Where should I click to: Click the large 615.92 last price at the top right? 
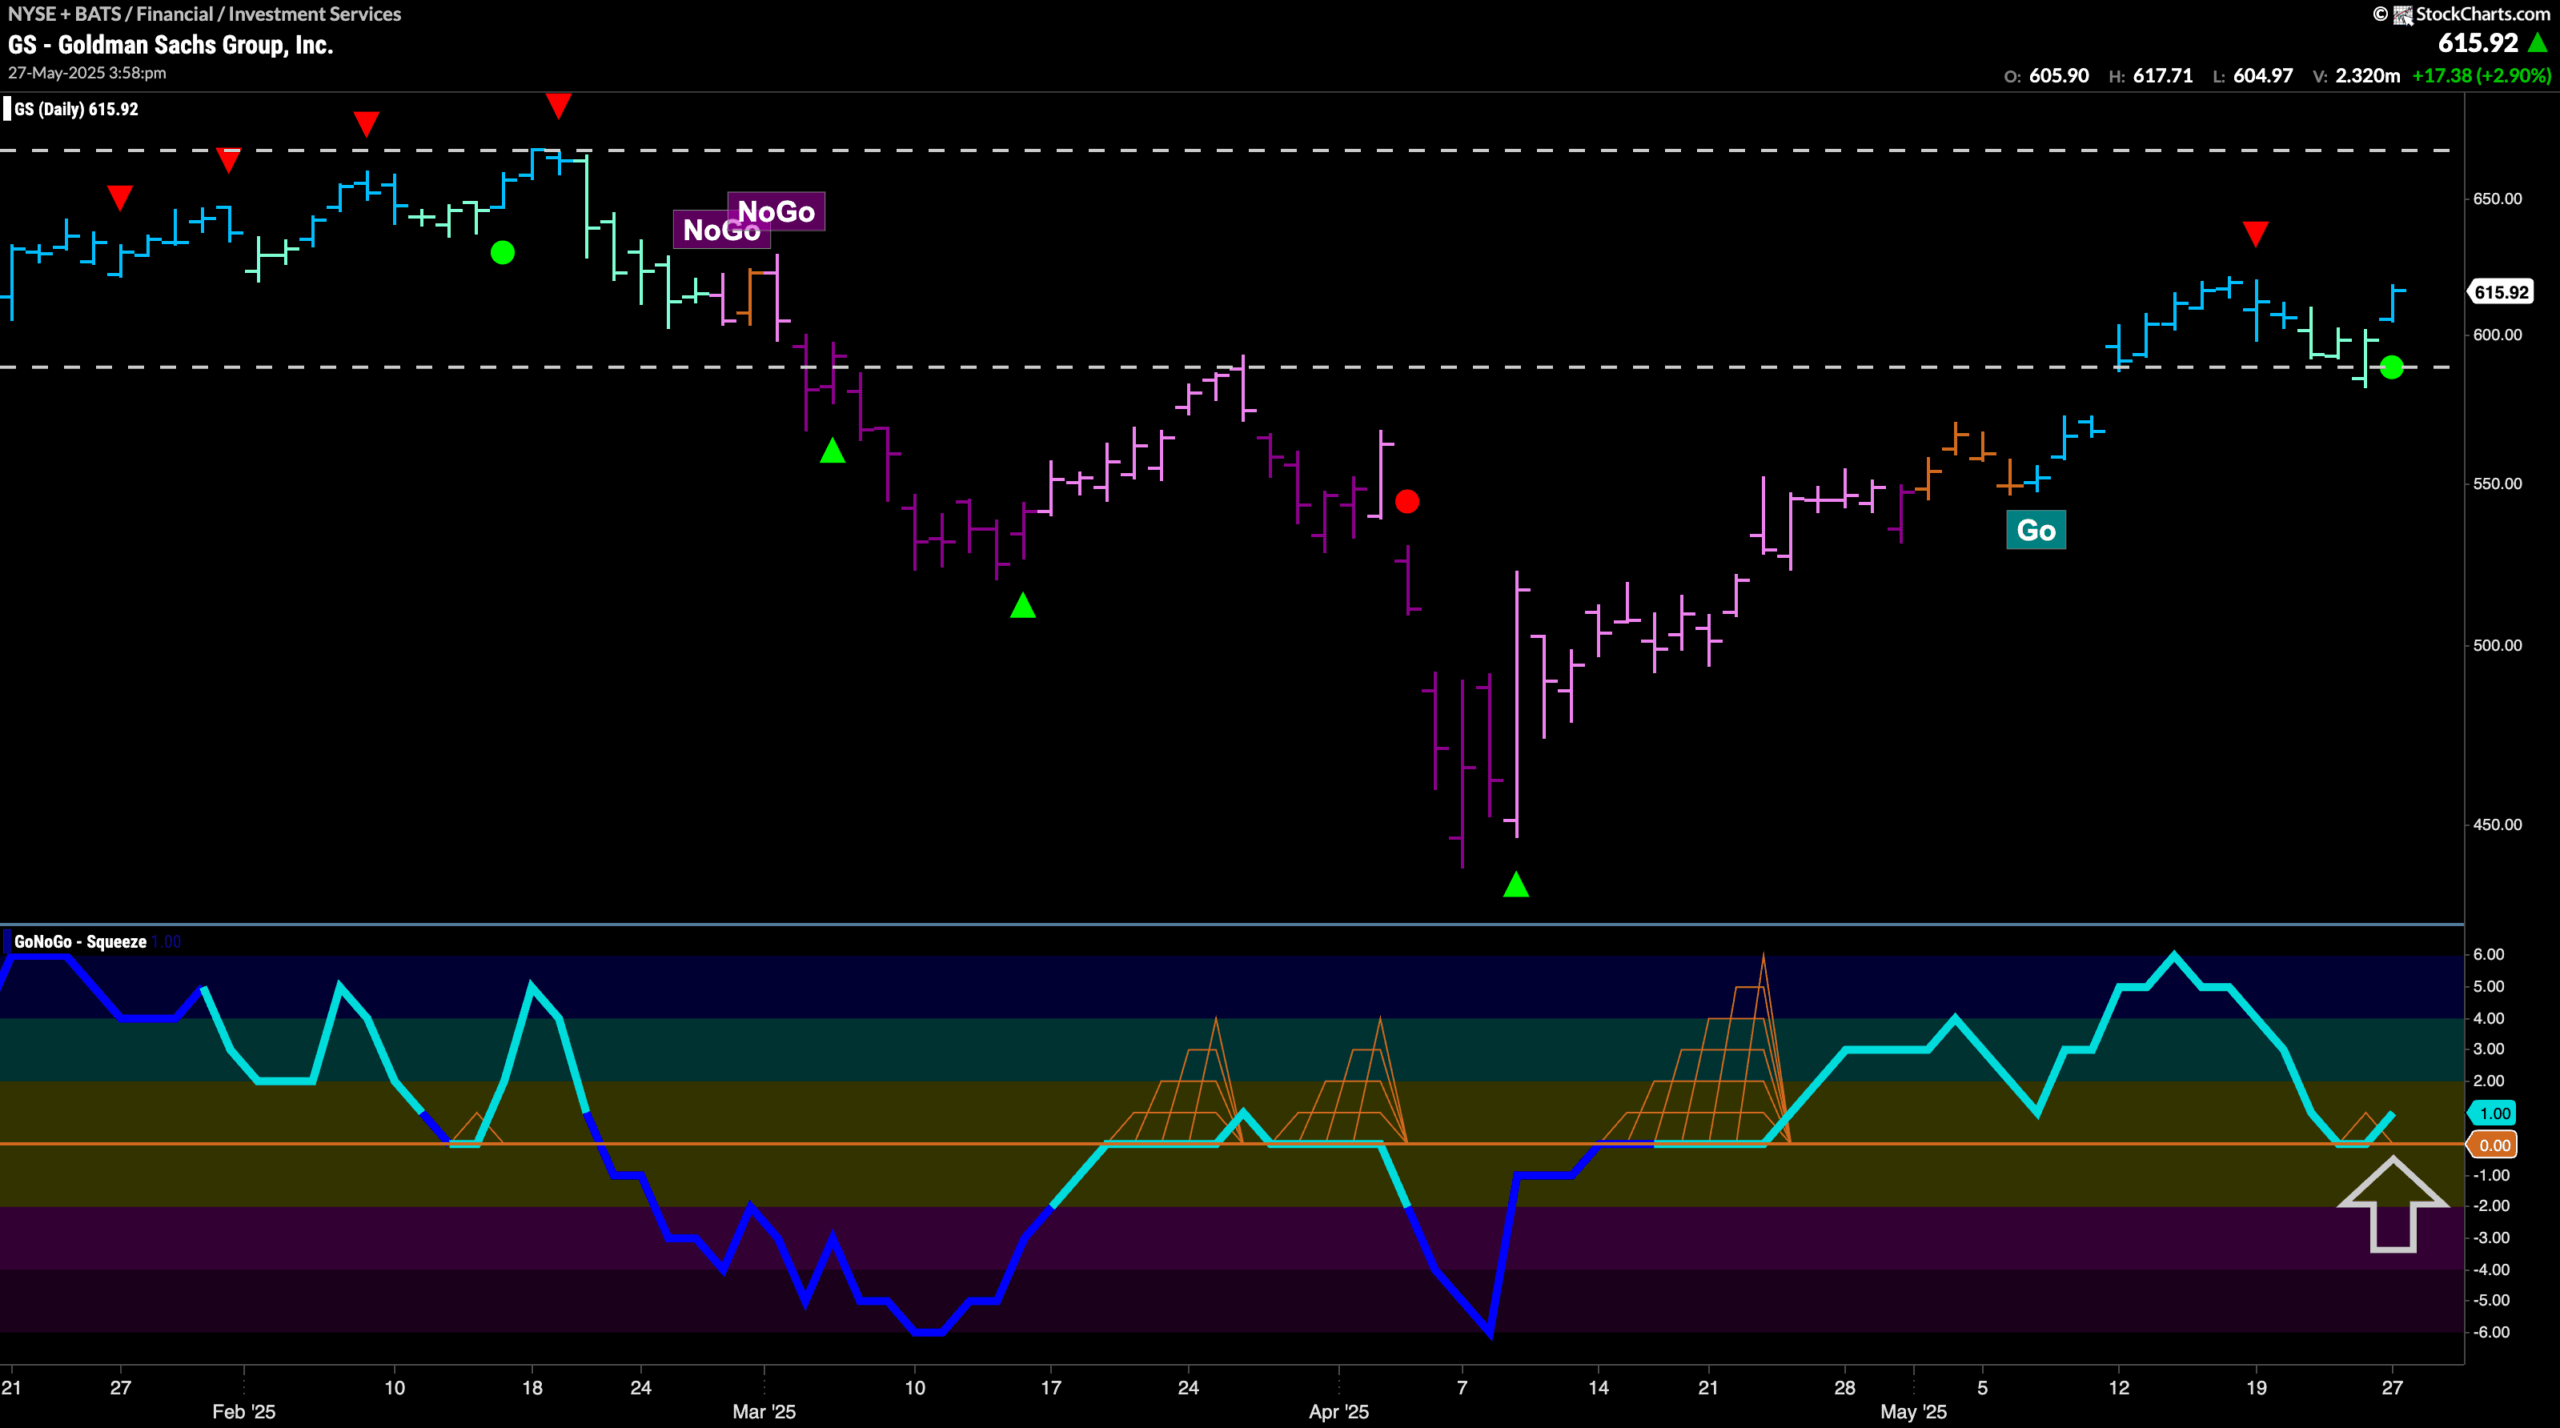tap(2477, 43)
